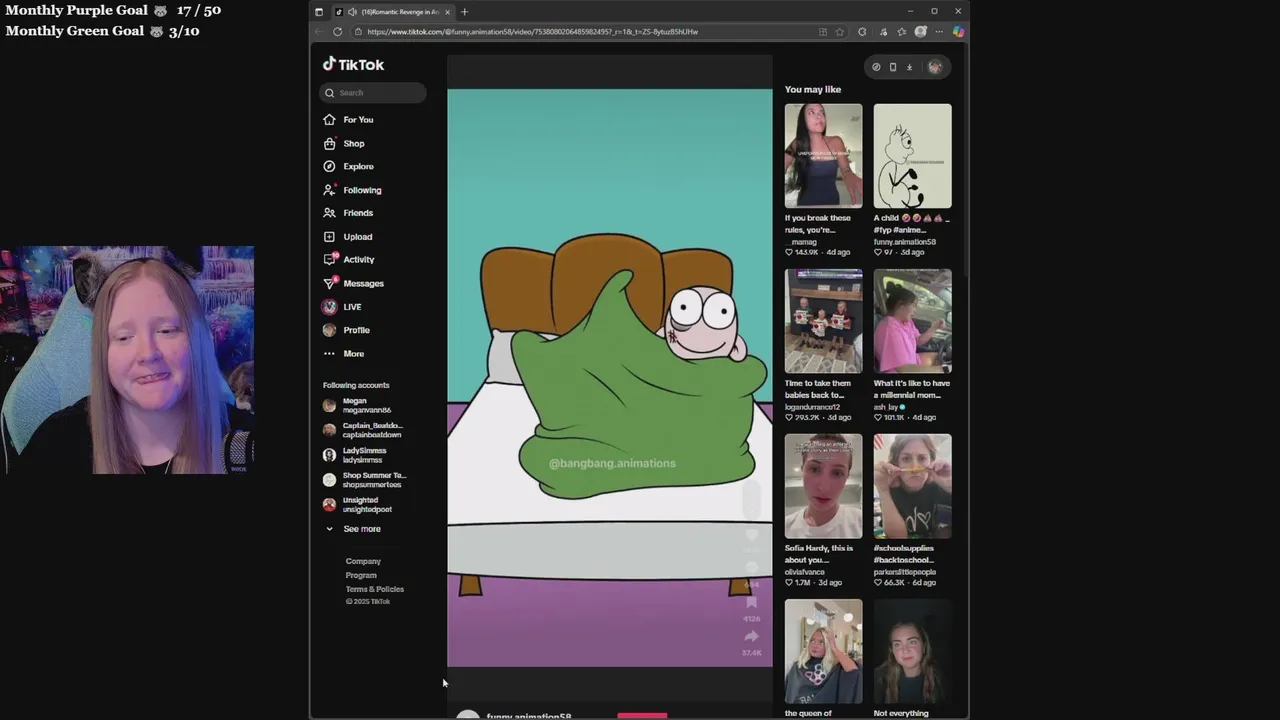Image resolution: width=1280 pixels, height=720 pixels.
Task: Play the 'If you break these rules' video
Action: (x=823, y=156)
